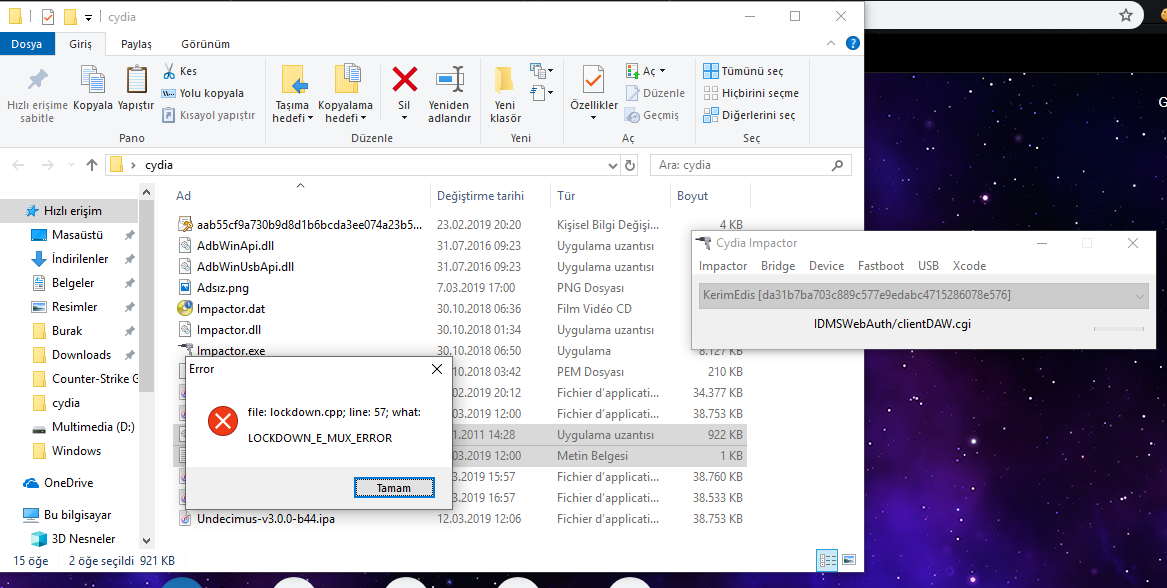
Task: Open the Xcode menu in Cydia Impactor
Action: [969, 266]
